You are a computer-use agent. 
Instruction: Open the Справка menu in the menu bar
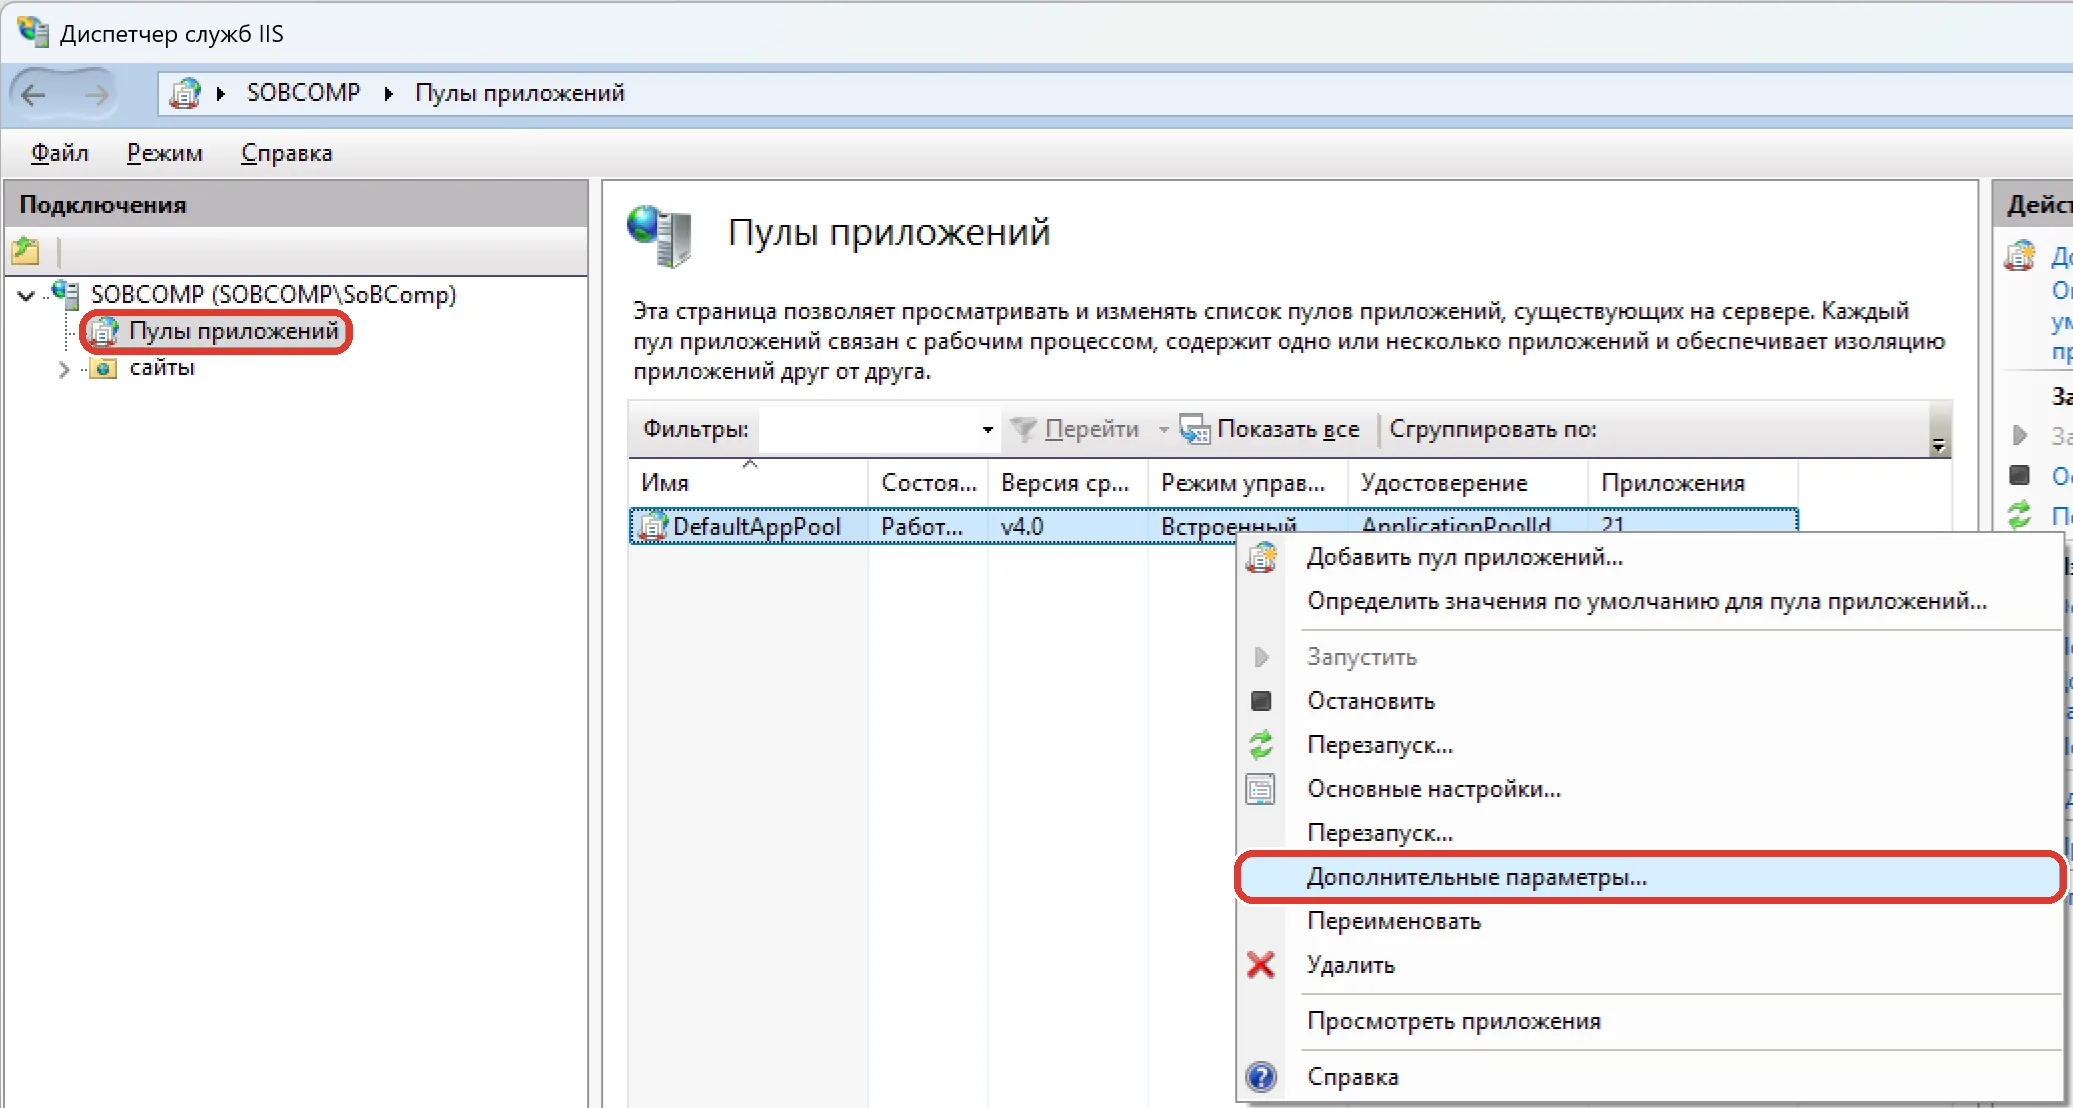coord(287,153)
